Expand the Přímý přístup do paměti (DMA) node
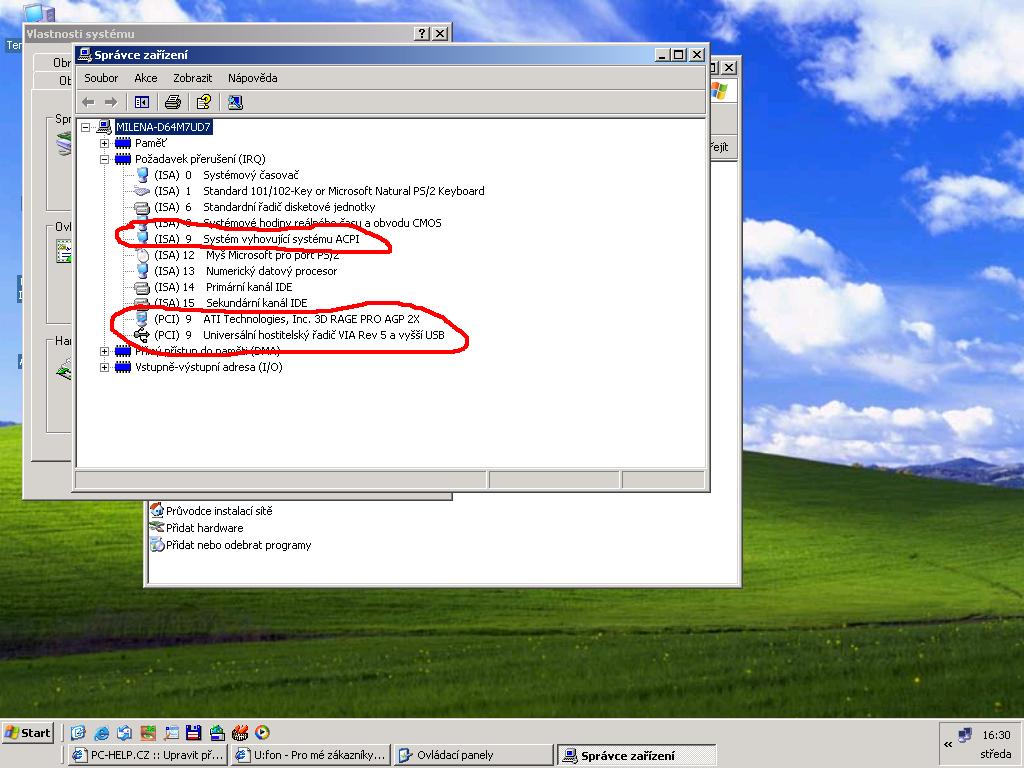Screen dimensions: 1024x768 coord(104,351)
